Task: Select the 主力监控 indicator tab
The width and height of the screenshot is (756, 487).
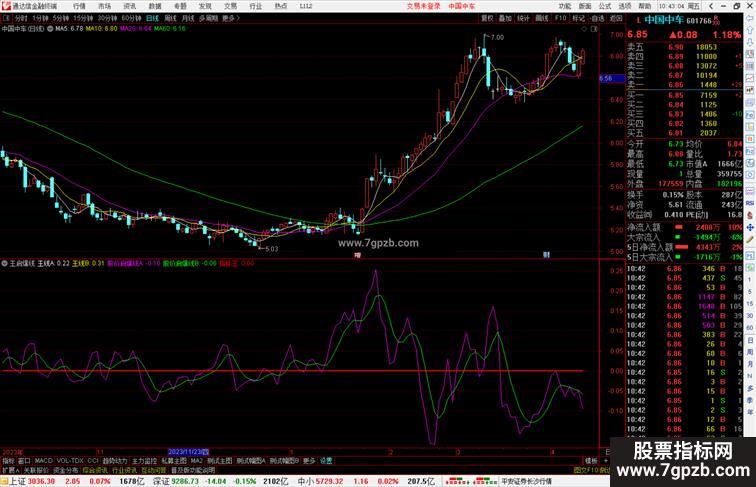Action: 144,461
